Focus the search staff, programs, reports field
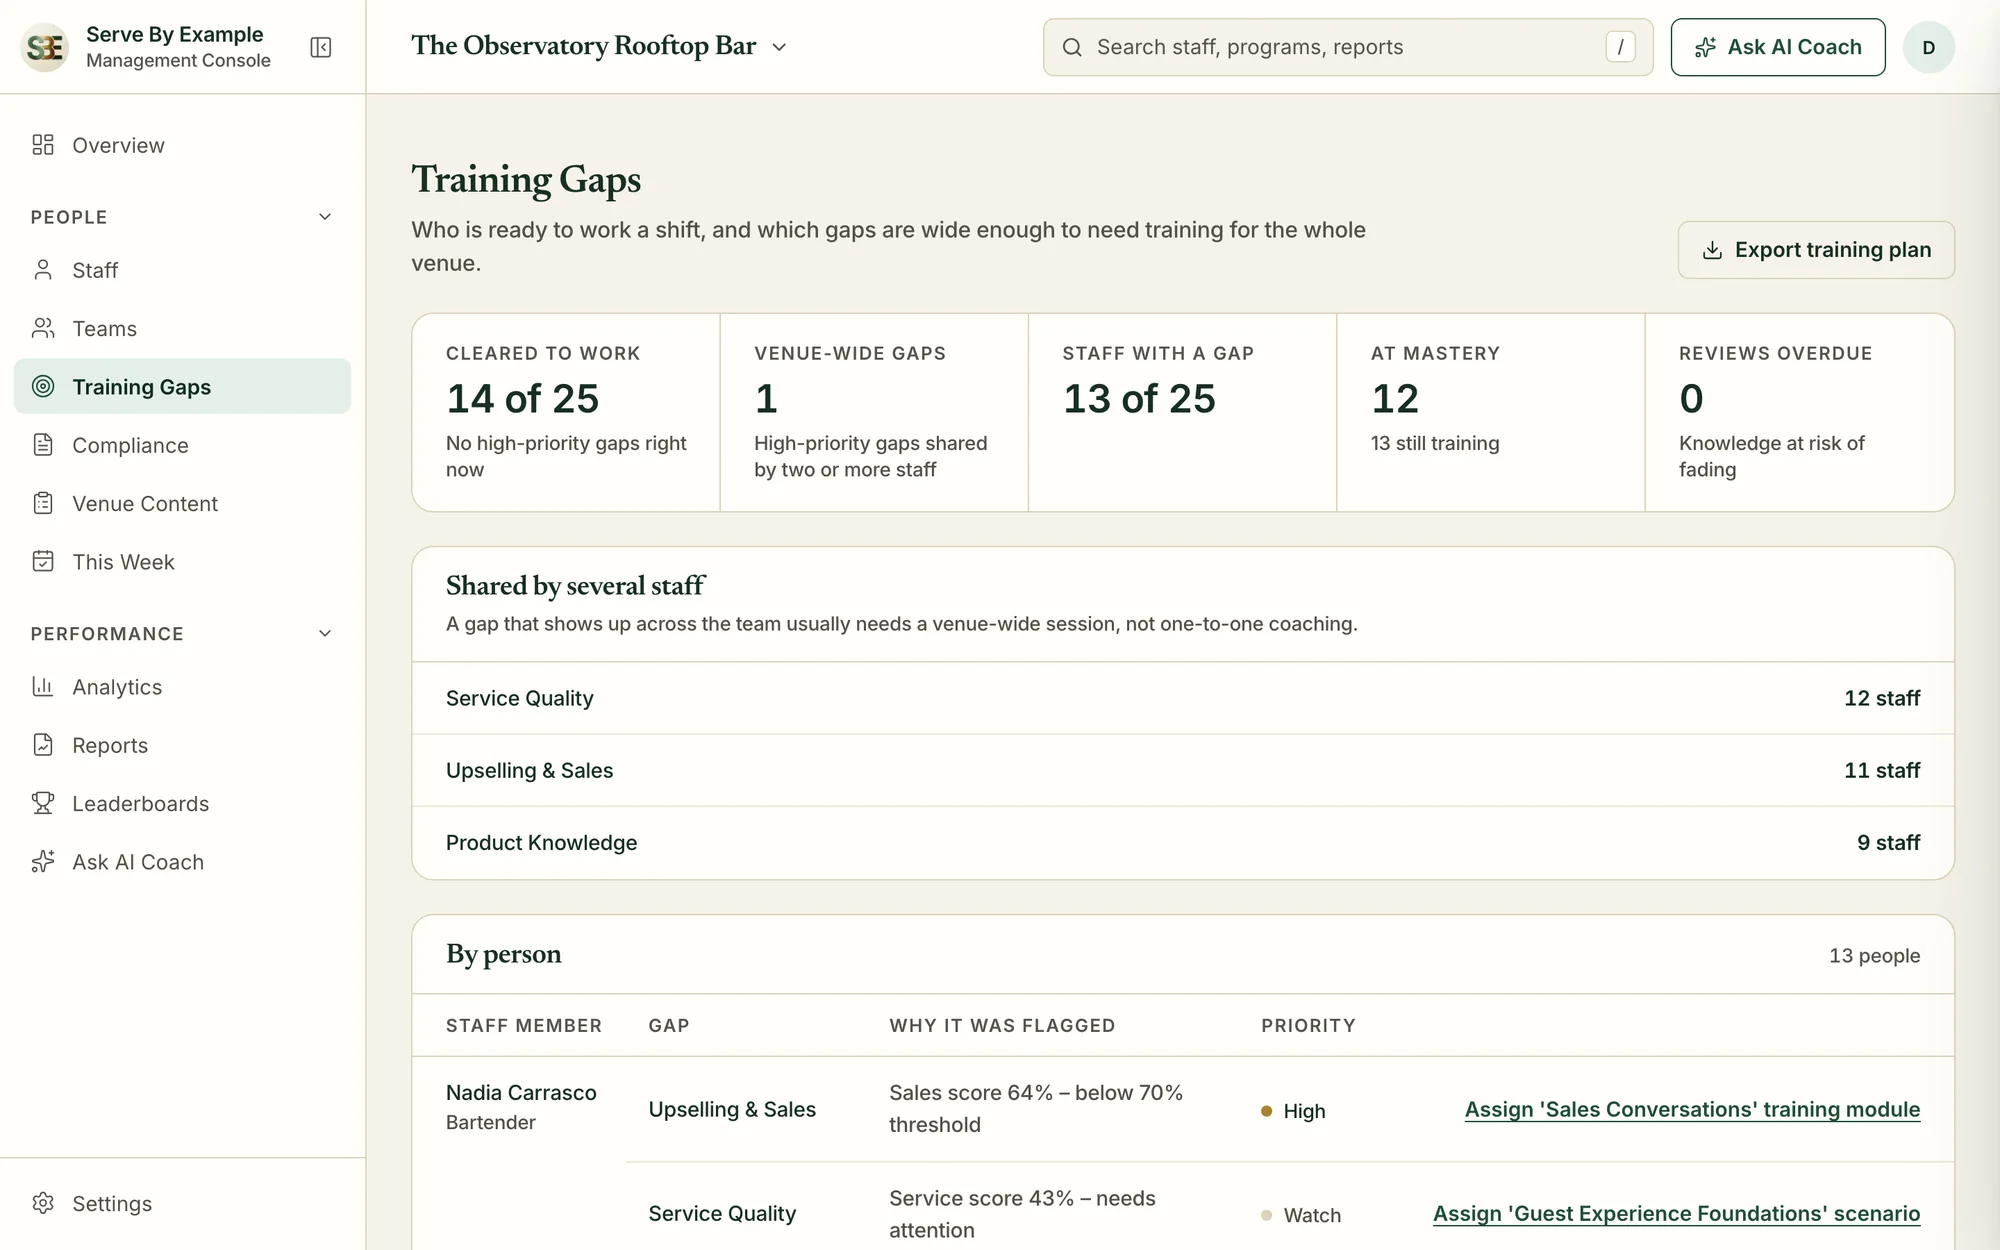 [1348, 47]
